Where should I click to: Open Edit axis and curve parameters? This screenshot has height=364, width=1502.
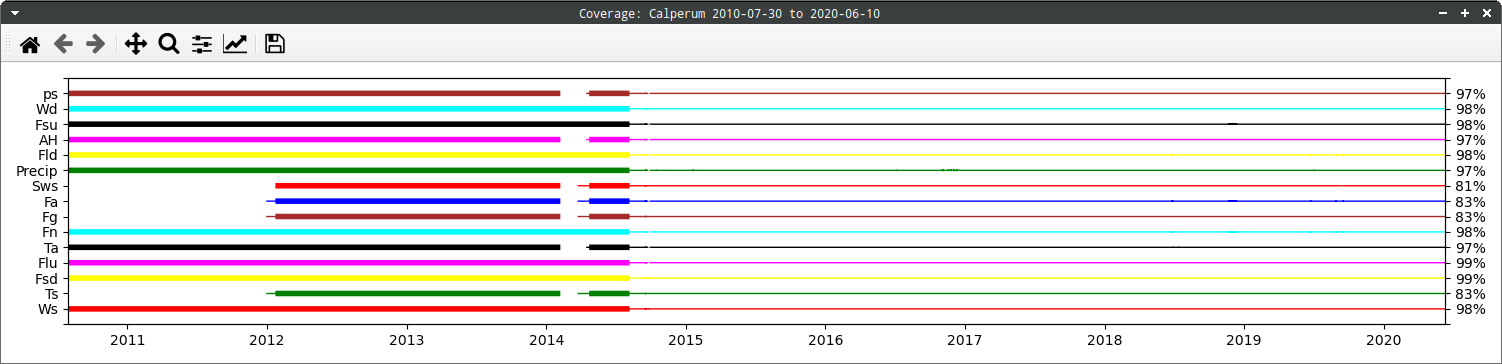pos(235,44)
